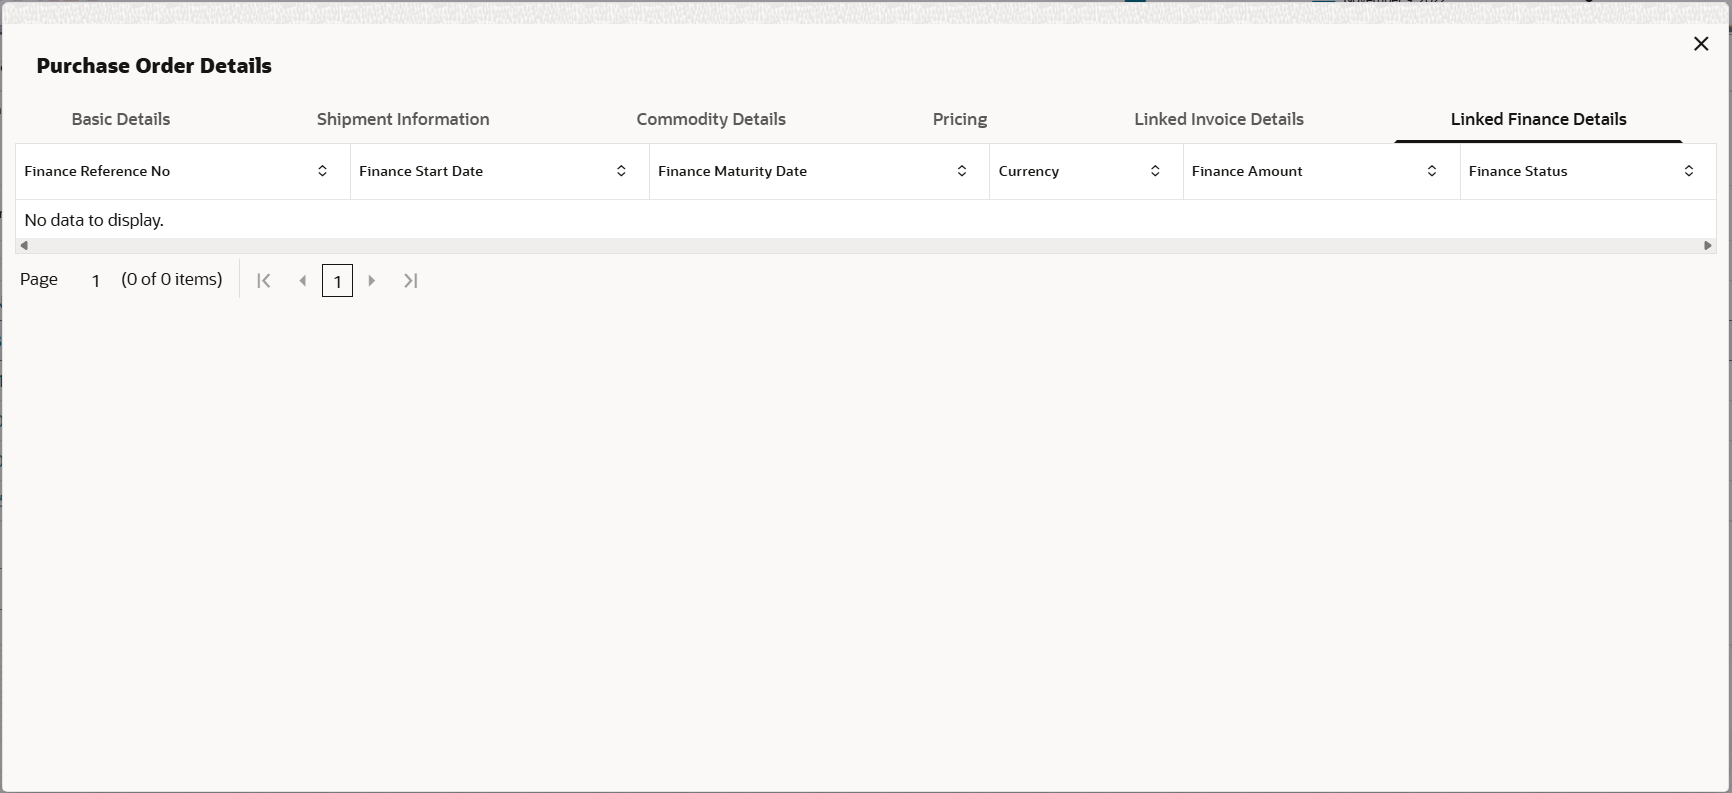Click the Finance Amount column header

[x=1322, y=171]
